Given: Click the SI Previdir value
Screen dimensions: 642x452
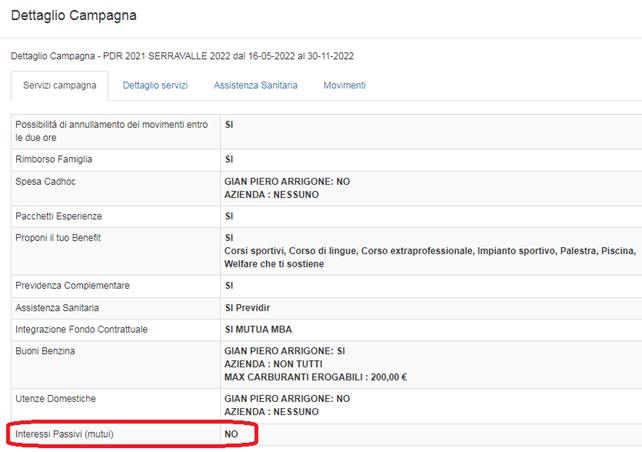Looking at the screenshot, I should pos(254,307).
